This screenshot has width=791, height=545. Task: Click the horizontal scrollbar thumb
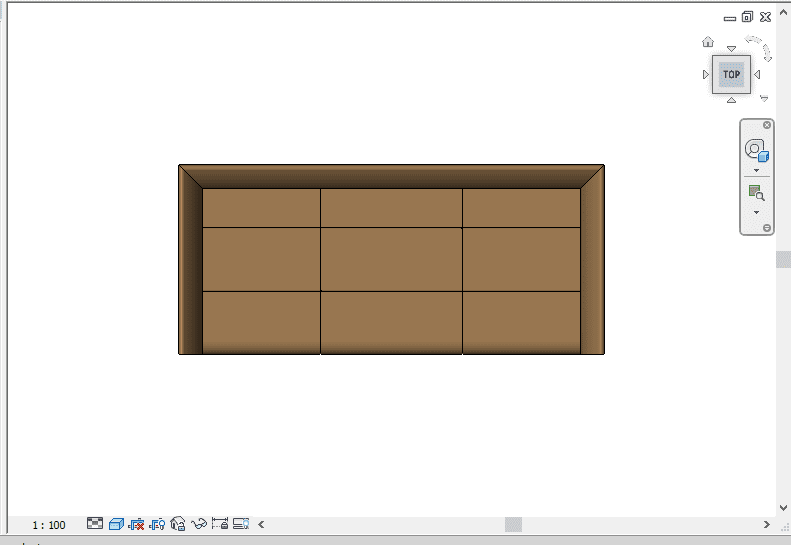coord(513,524)
